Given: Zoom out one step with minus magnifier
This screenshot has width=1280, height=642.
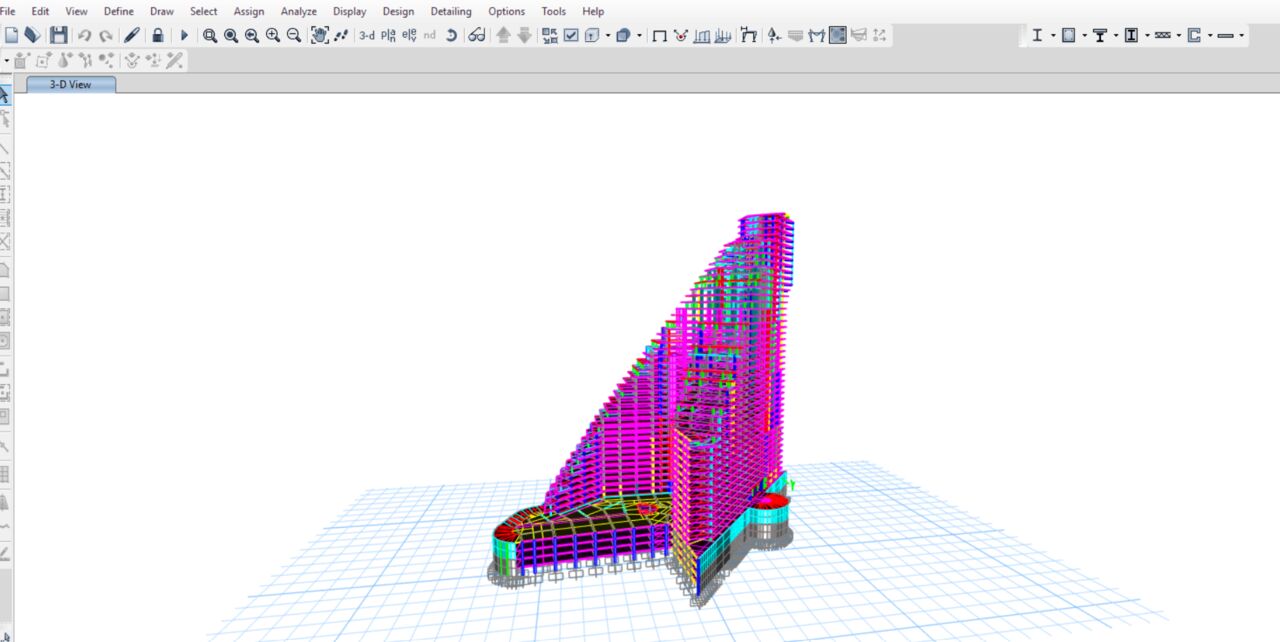Looking at the screenshot, I should 294,35.
